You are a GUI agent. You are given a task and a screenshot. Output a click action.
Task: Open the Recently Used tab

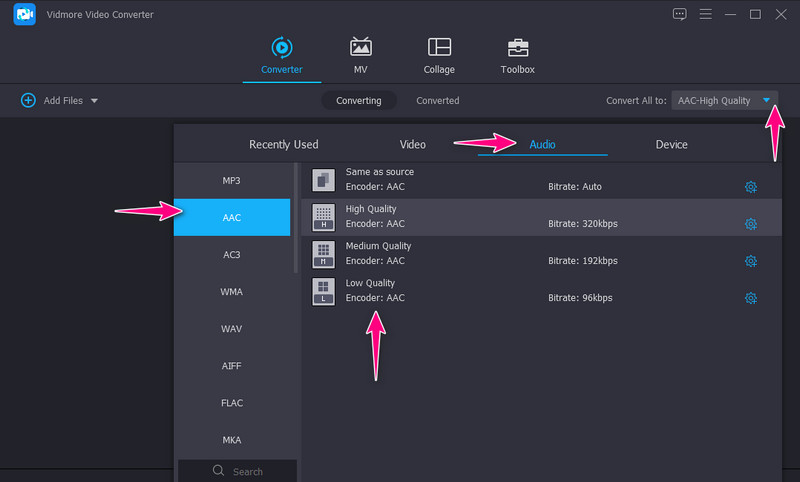[x=284, y=145]
